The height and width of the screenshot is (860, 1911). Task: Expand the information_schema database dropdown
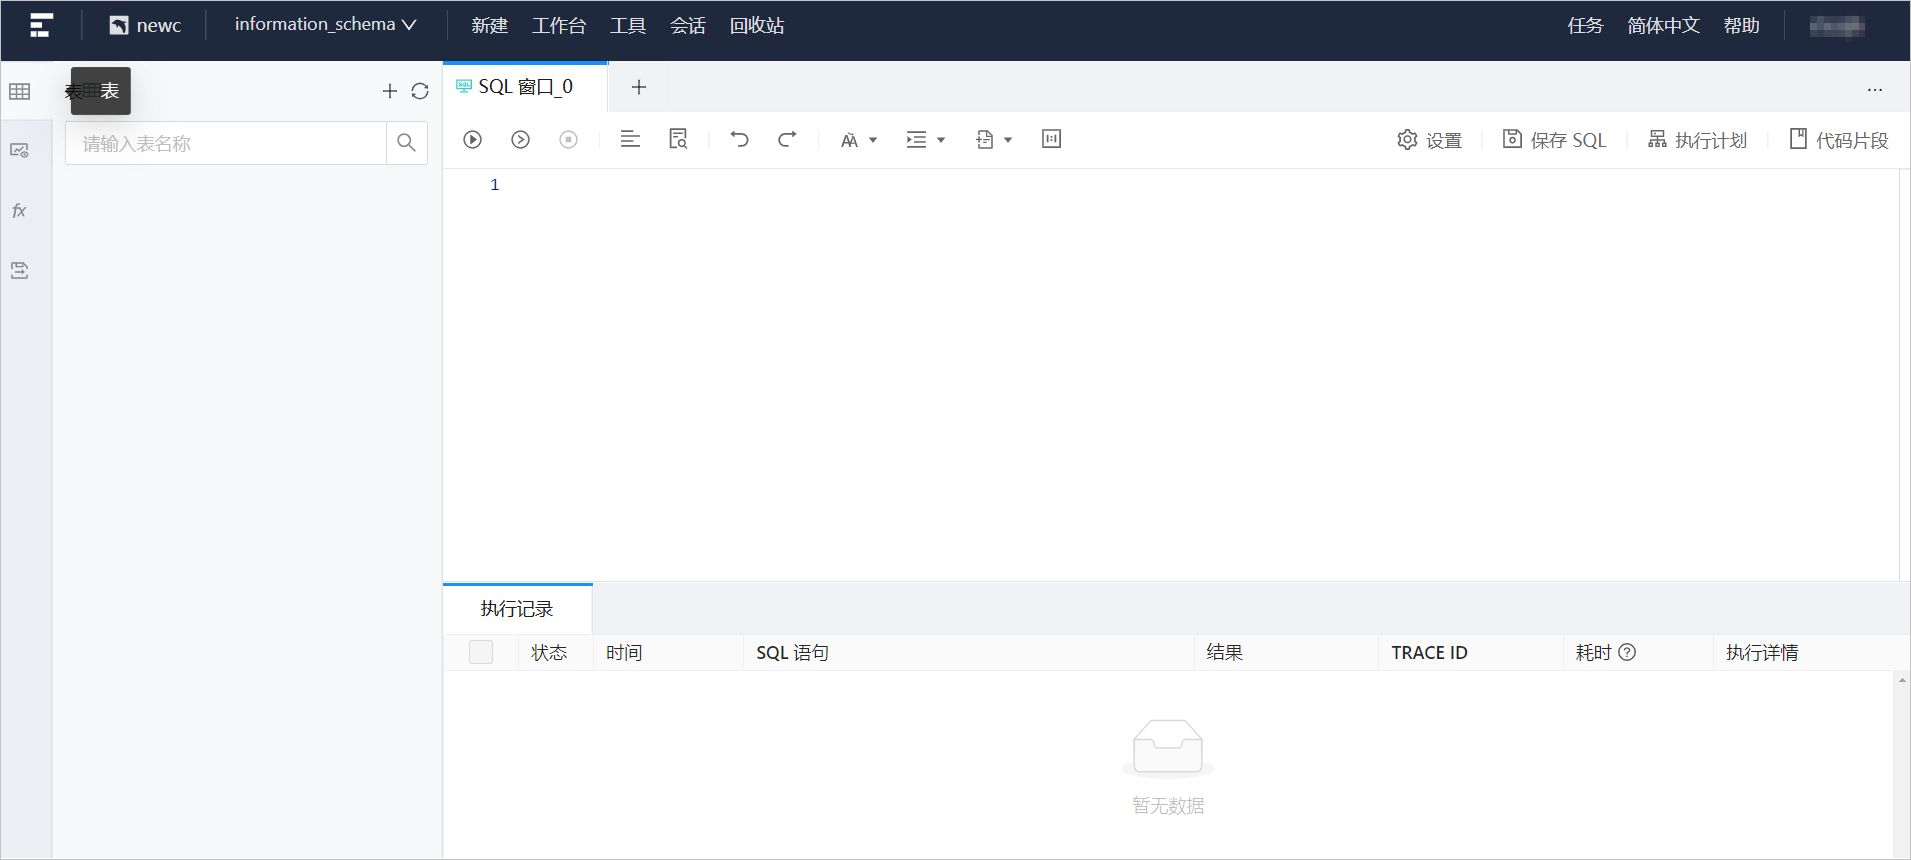(x=325, y=25)
